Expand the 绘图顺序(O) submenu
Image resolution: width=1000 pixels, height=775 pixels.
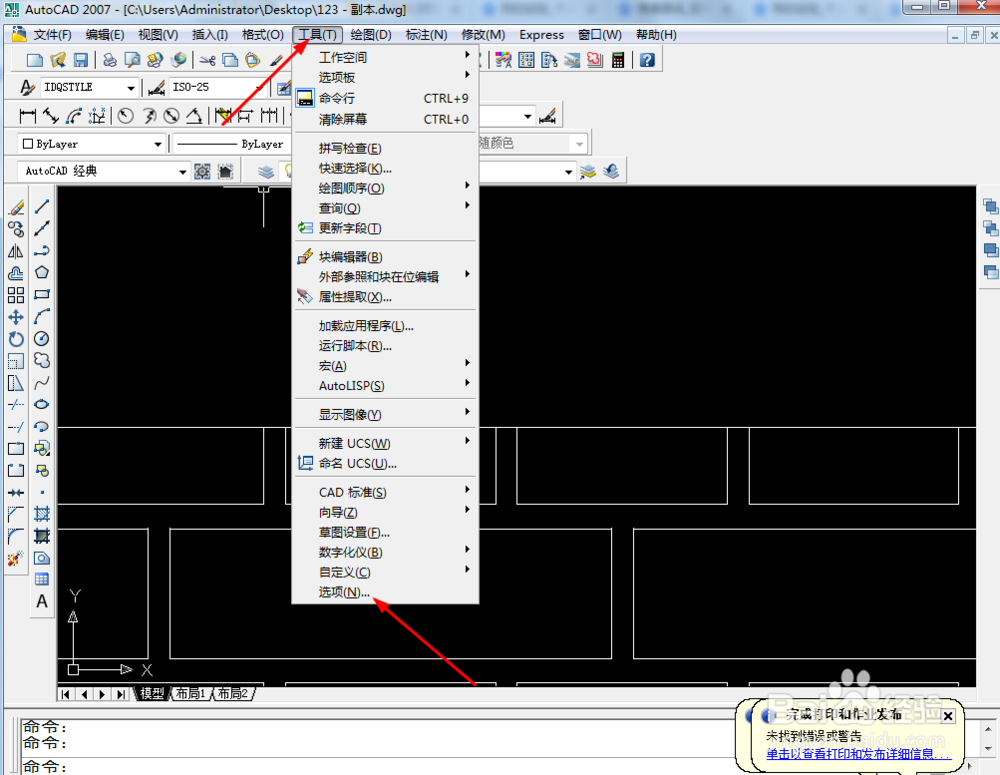(385, 188)
